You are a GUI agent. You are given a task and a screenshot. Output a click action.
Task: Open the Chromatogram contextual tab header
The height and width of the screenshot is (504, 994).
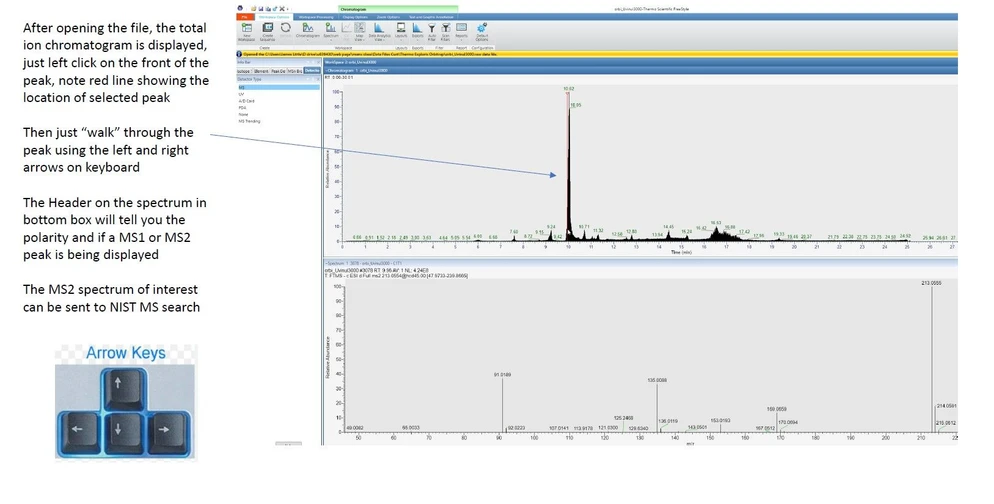click(397, 10)
